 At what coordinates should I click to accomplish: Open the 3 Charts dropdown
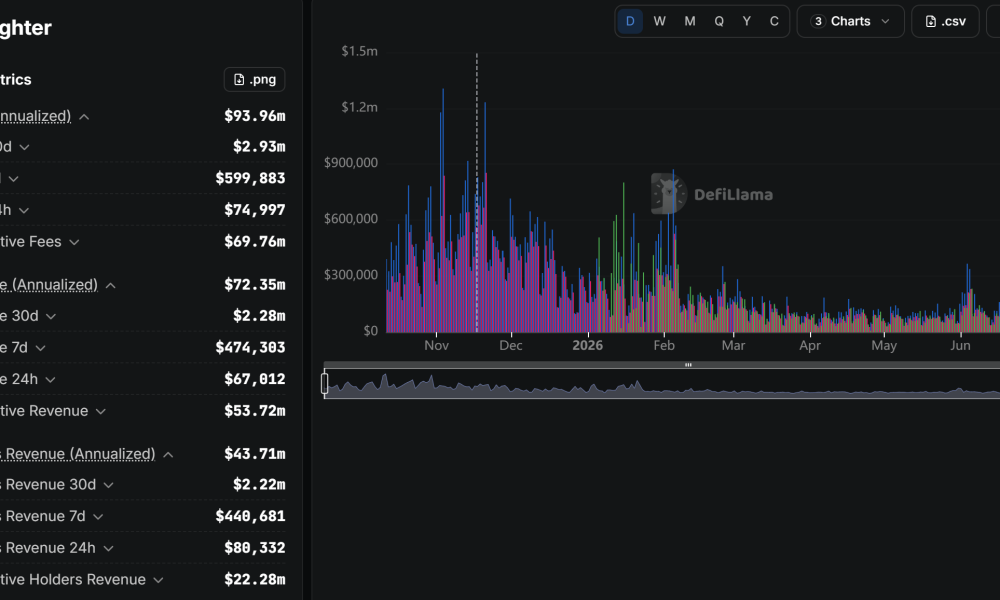(850, 21)
